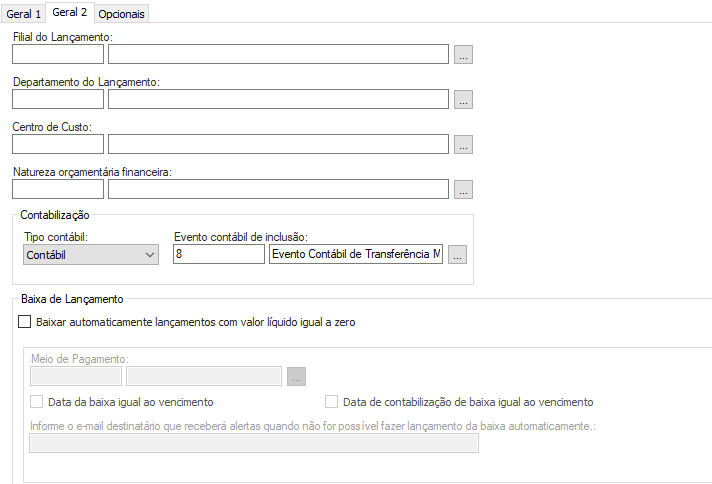Select the Geral 2 tab
Screen dimensions: 712x484
(x=70, y=13)
